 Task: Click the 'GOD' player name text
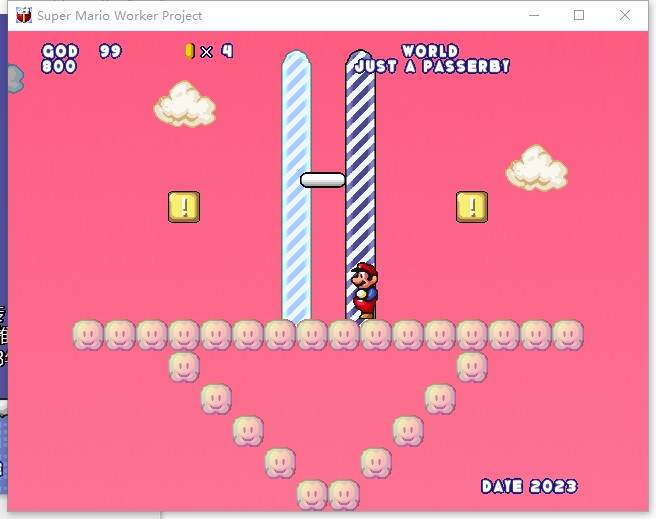click(60, 51)
